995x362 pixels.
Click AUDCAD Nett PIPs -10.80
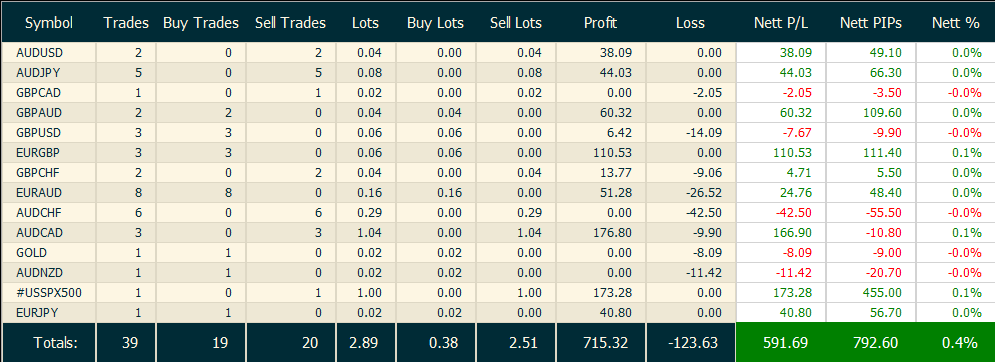883,233
